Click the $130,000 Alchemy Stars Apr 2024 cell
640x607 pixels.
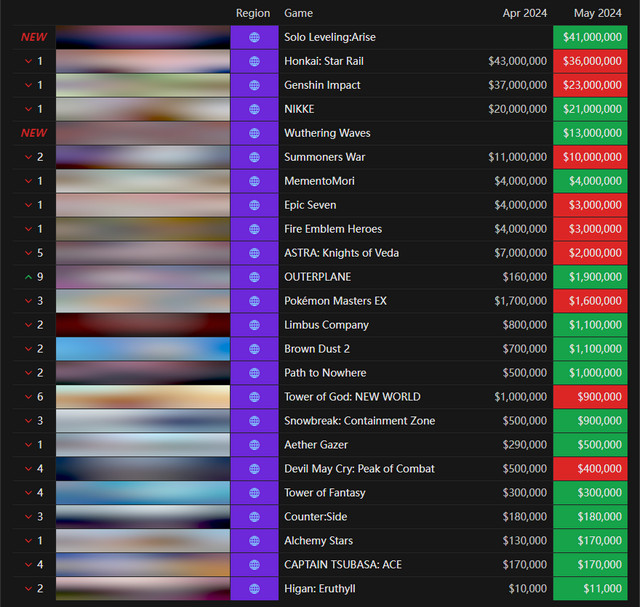tap(524, 541)
